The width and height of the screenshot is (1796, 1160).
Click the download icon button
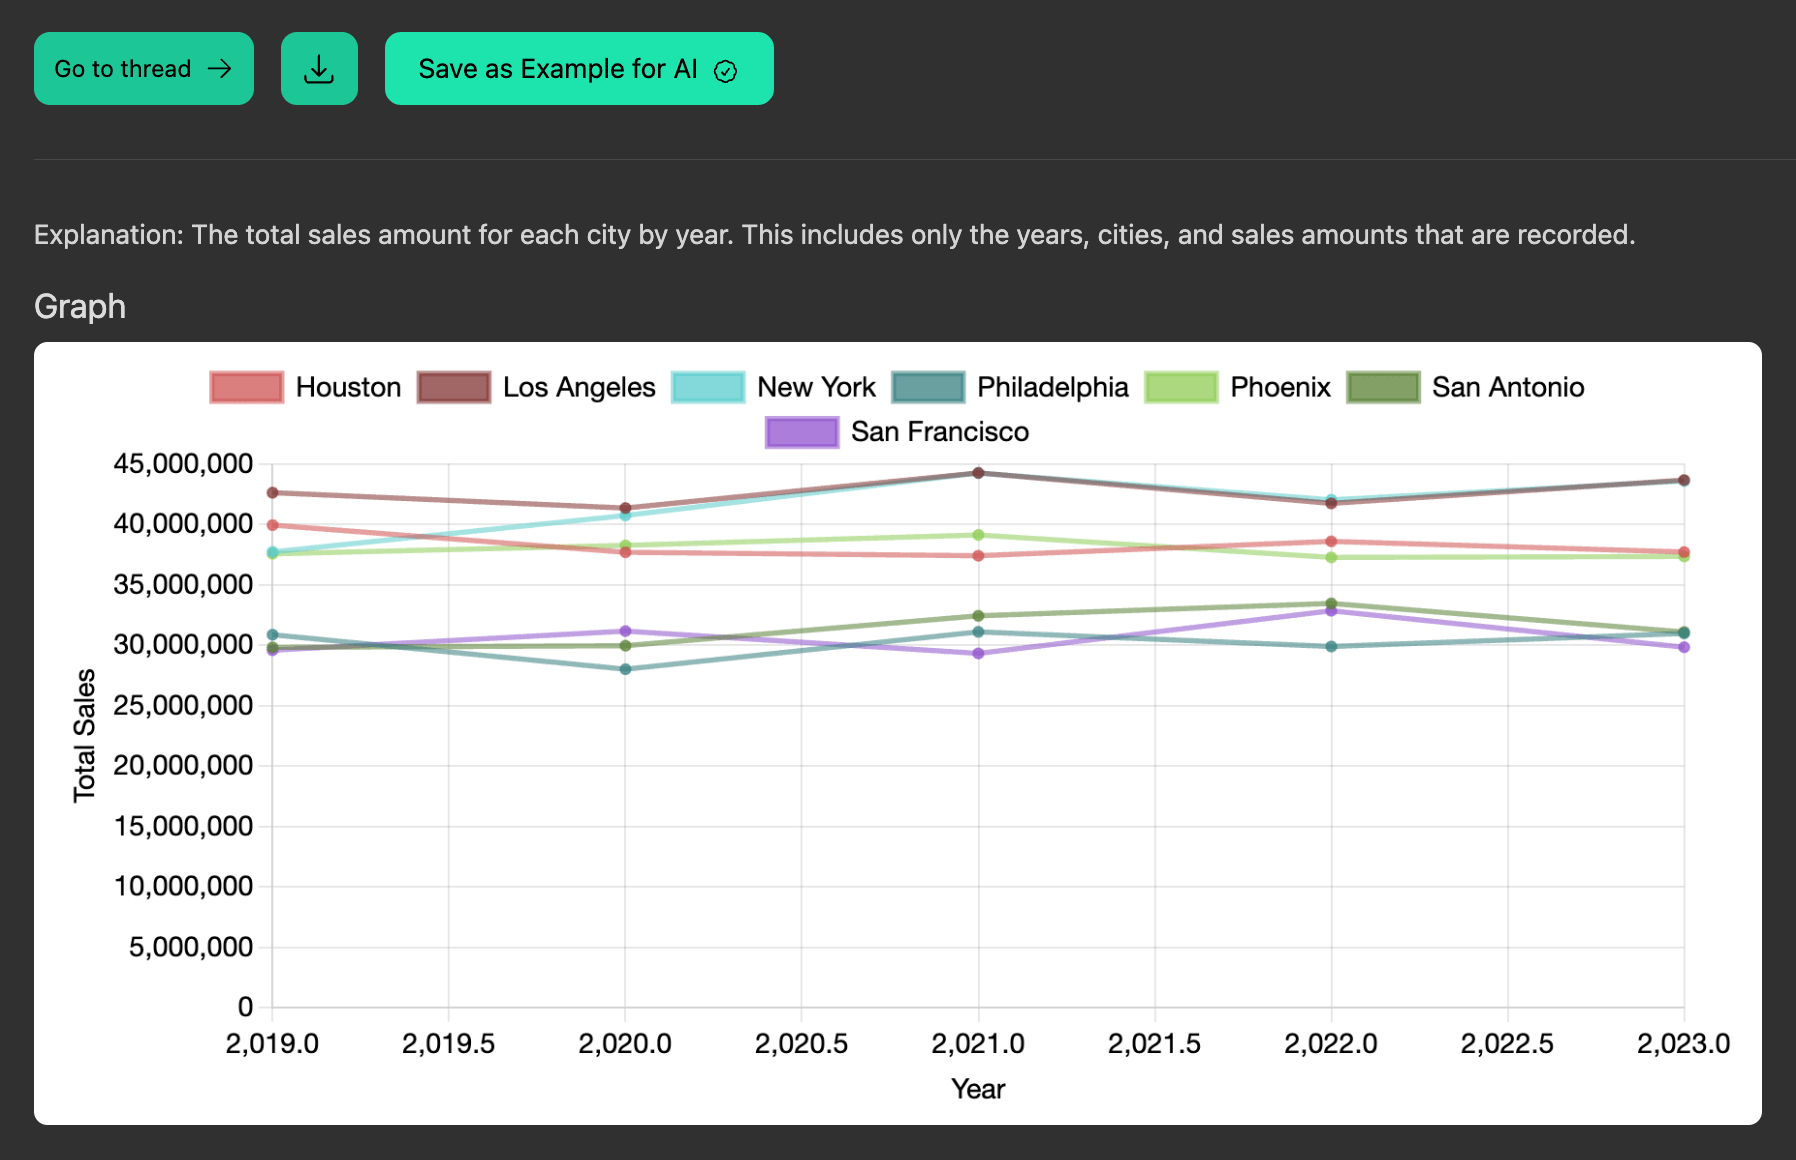(319, 69)
